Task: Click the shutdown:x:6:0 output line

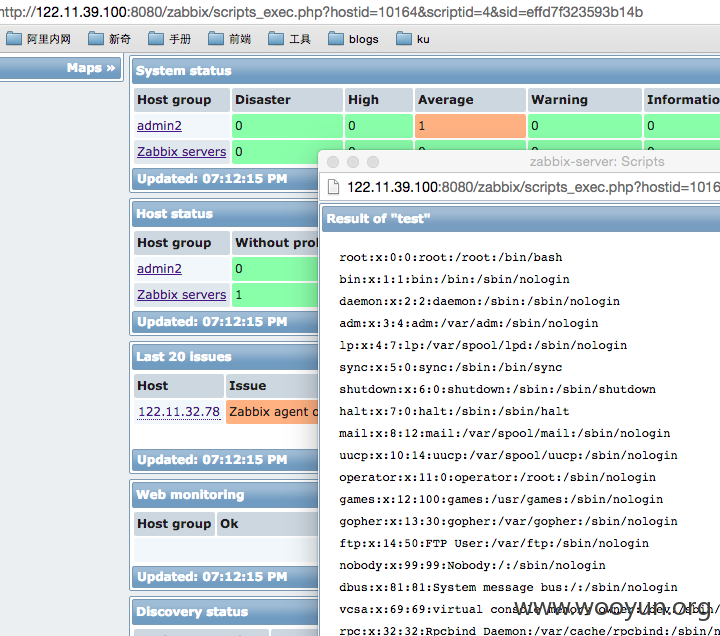Action: point(497,389)
